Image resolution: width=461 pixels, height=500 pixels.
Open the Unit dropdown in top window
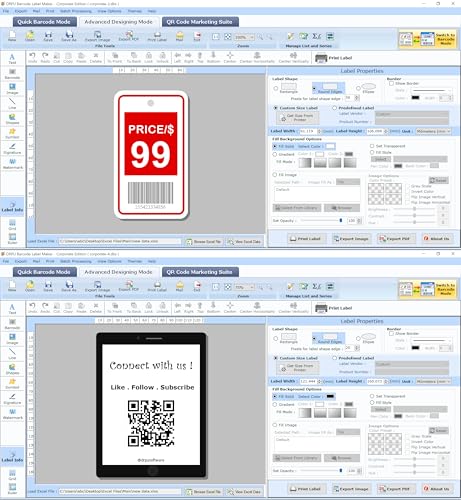click(x=433, y=131)
